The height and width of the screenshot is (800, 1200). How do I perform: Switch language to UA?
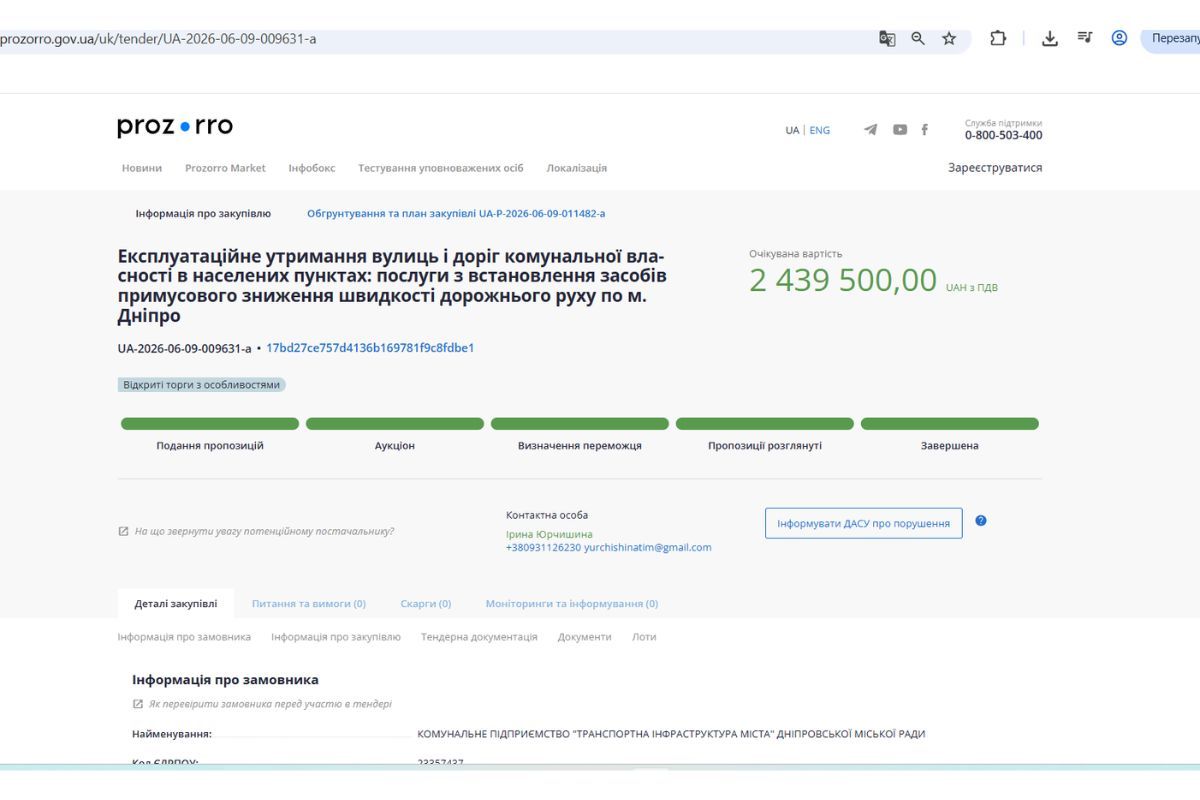[792, 130]
